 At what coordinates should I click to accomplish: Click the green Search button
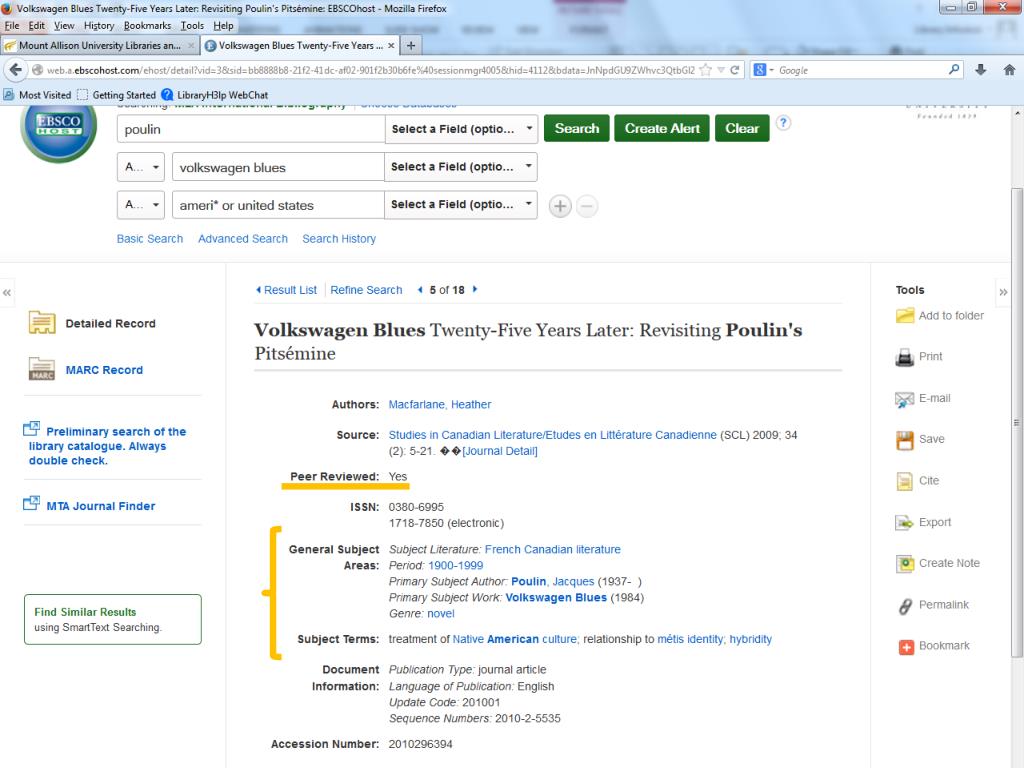pyautogui.click(x=577, y=128)
